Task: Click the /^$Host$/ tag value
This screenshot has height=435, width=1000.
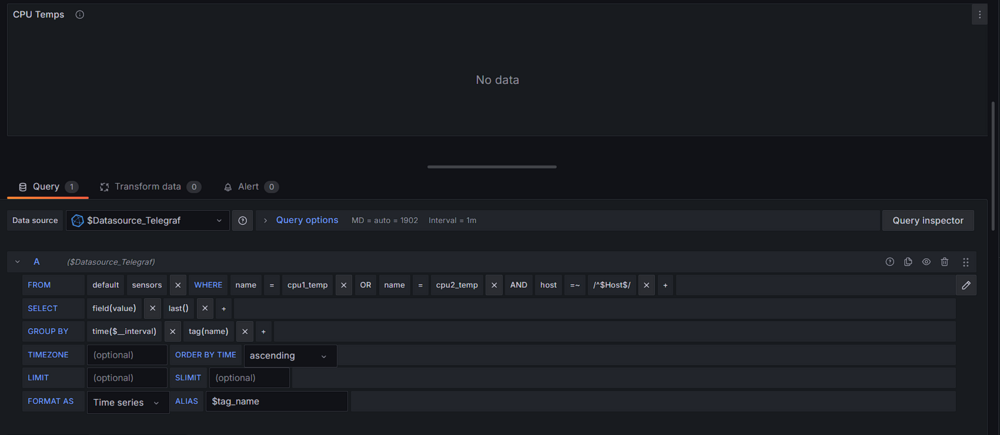Action: [x=612, y=285]
